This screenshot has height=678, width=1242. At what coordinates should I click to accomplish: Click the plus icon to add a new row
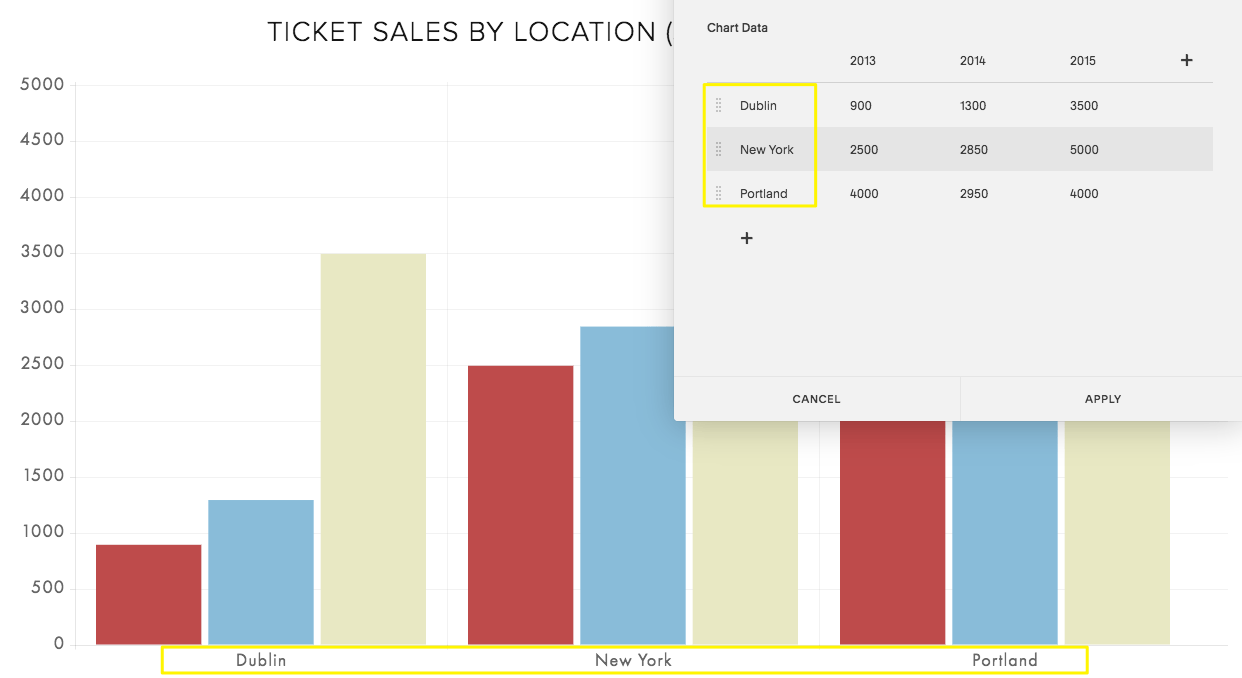(746, 238)
